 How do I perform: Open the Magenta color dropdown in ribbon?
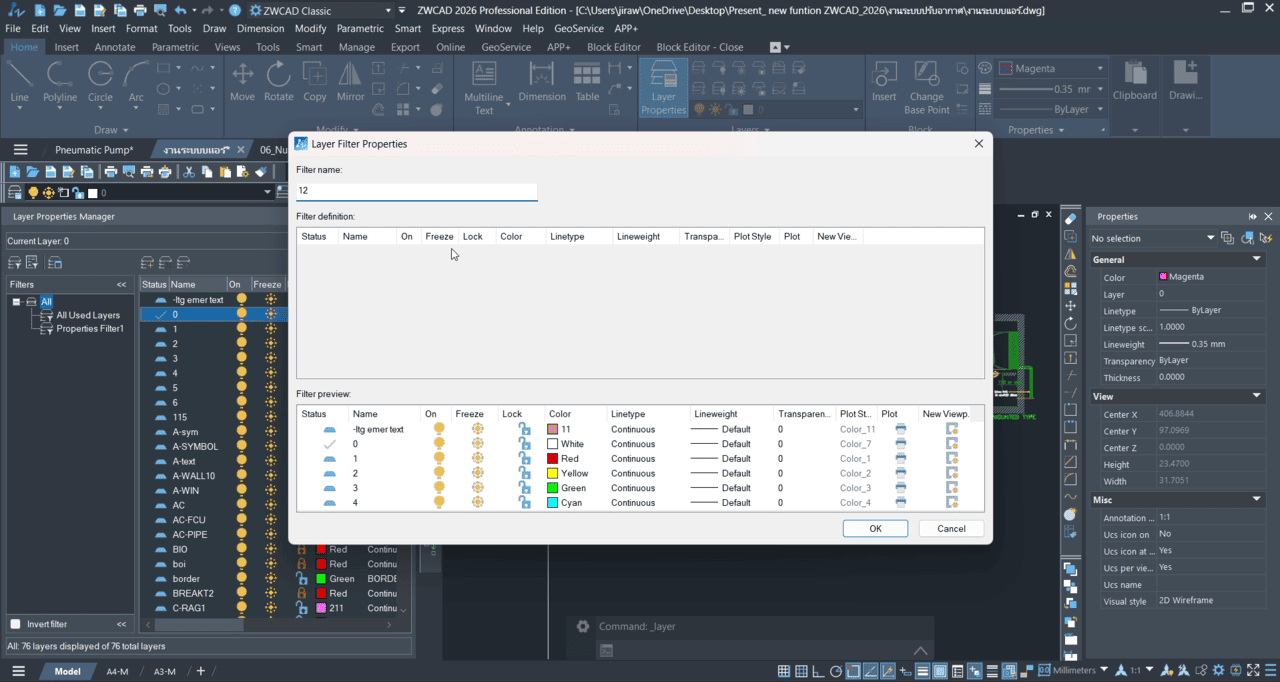[x=1099, y=69]
